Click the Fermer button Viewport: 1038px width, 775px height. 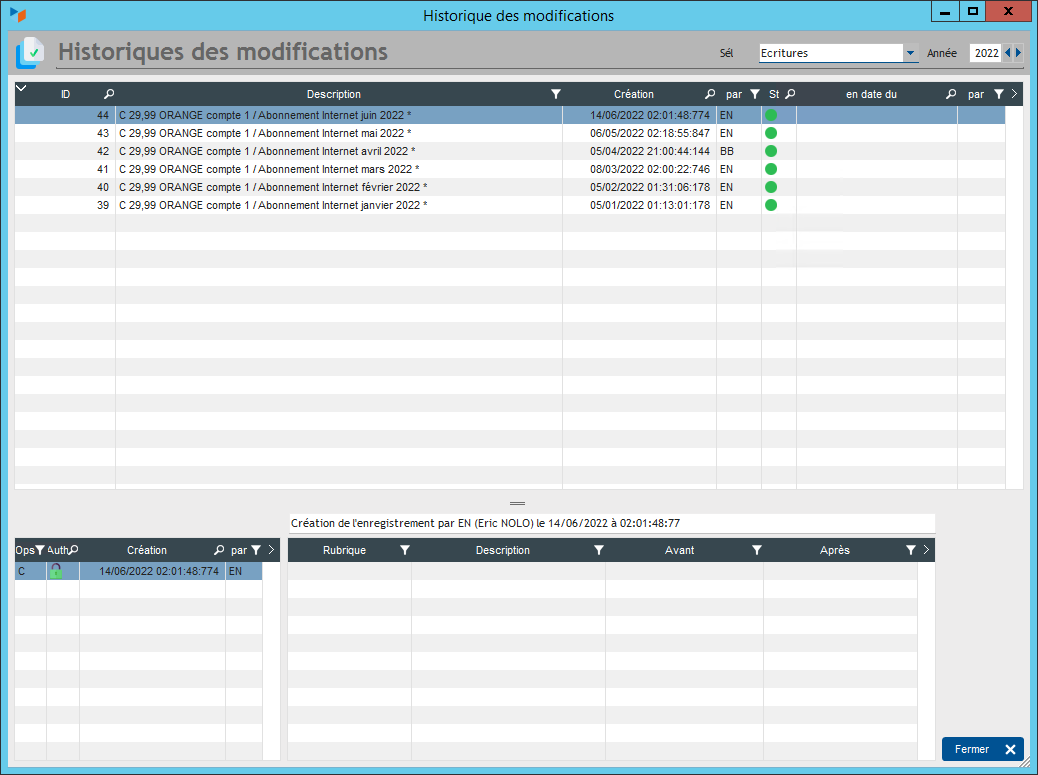(983, 749)
